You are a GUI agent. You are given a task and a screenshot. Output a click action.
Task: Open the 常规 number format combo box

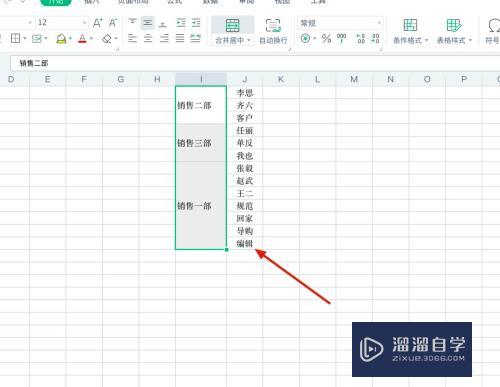click(340, 23)
